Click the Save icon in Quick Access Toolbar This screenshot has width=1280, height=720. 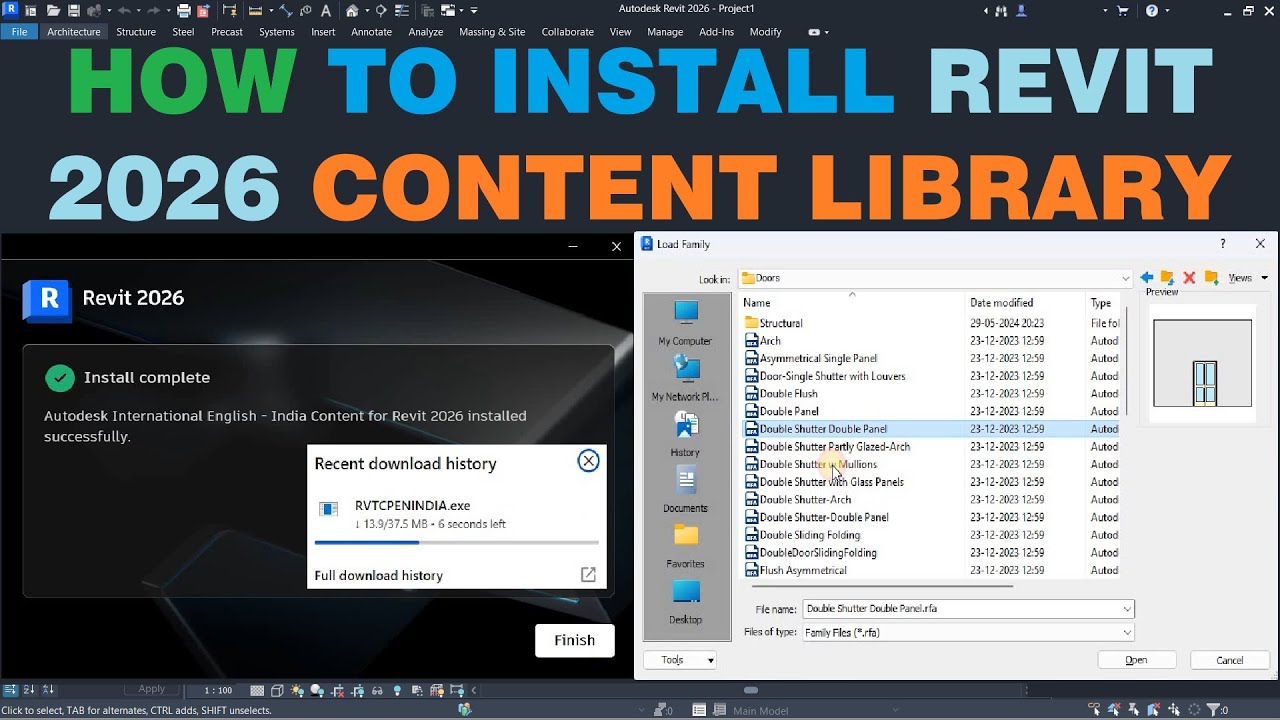(74, 10)
